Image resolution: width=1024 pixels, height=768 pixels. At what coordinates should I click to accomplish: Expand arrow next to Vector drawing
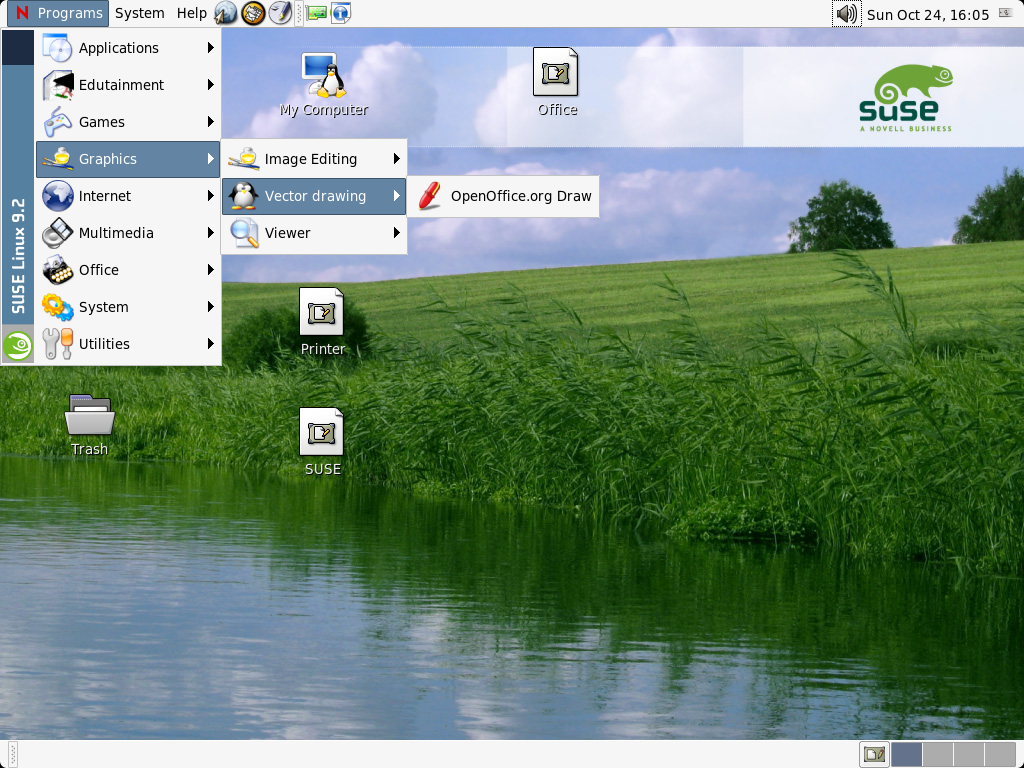[x=396, y=196]
